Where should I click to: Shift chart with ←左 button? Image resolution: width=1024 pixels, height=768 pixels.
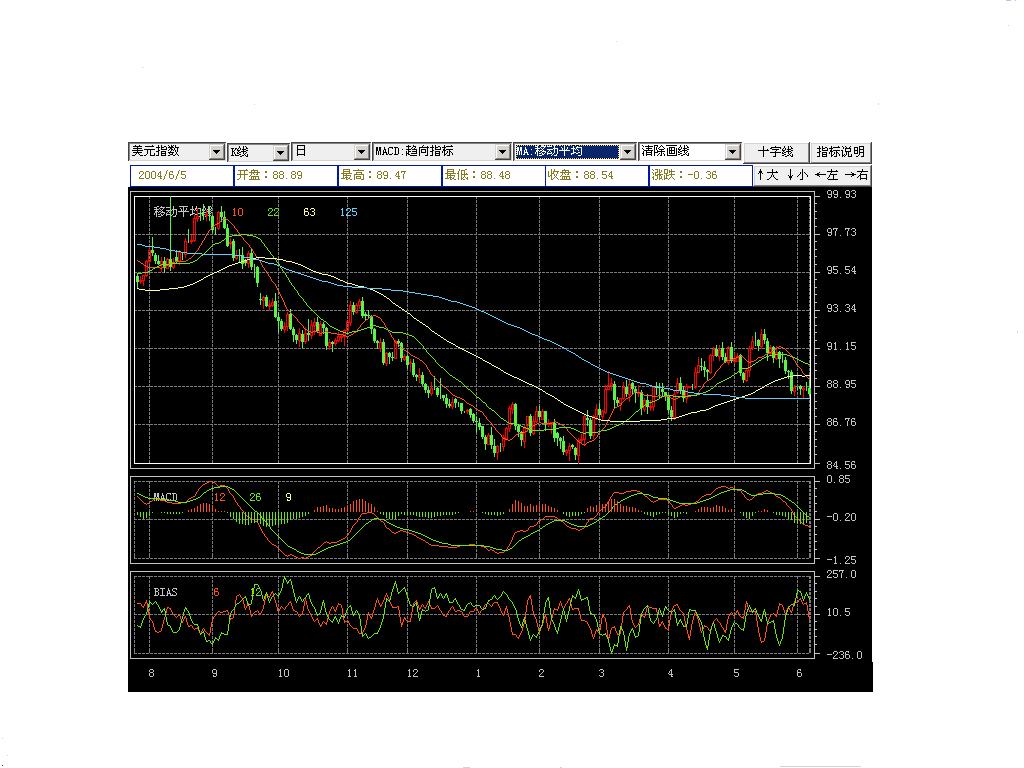(x=827, y=175)
